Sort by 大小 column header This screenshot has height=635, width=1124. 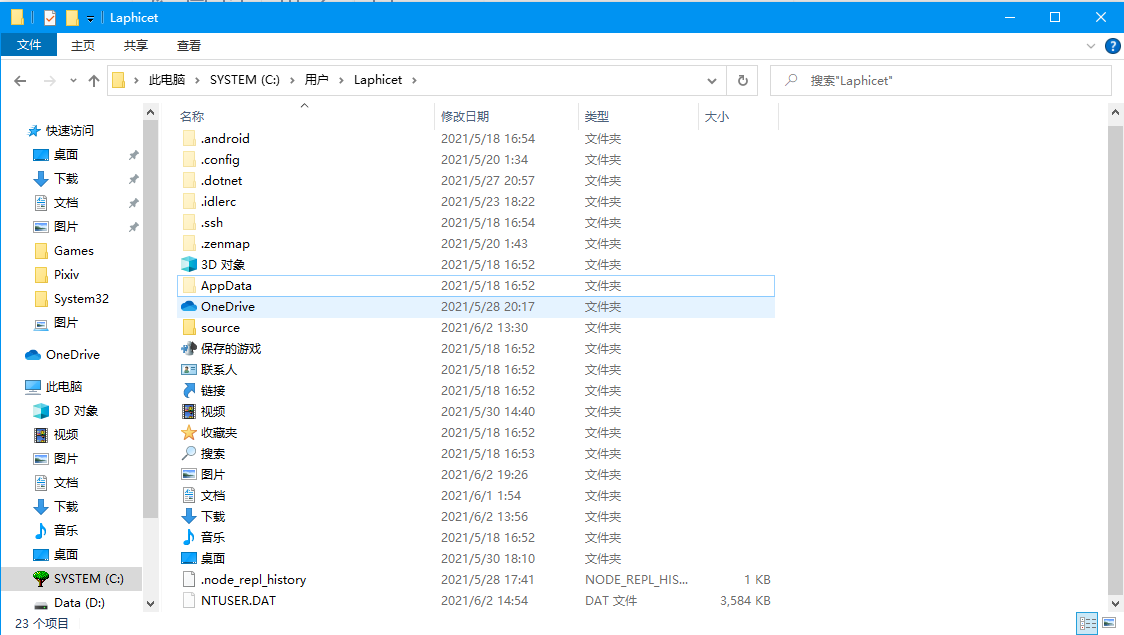coord(716,117)
